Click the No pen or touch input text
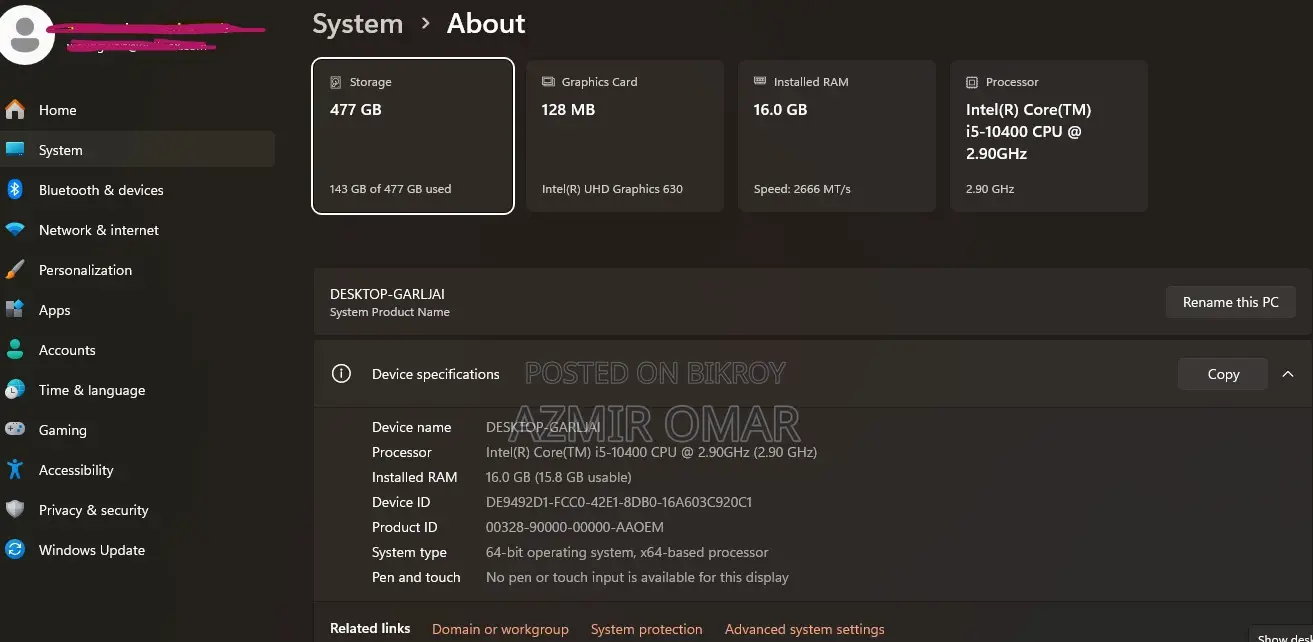Screen dimensions: 1313x642 click(637, 577)
